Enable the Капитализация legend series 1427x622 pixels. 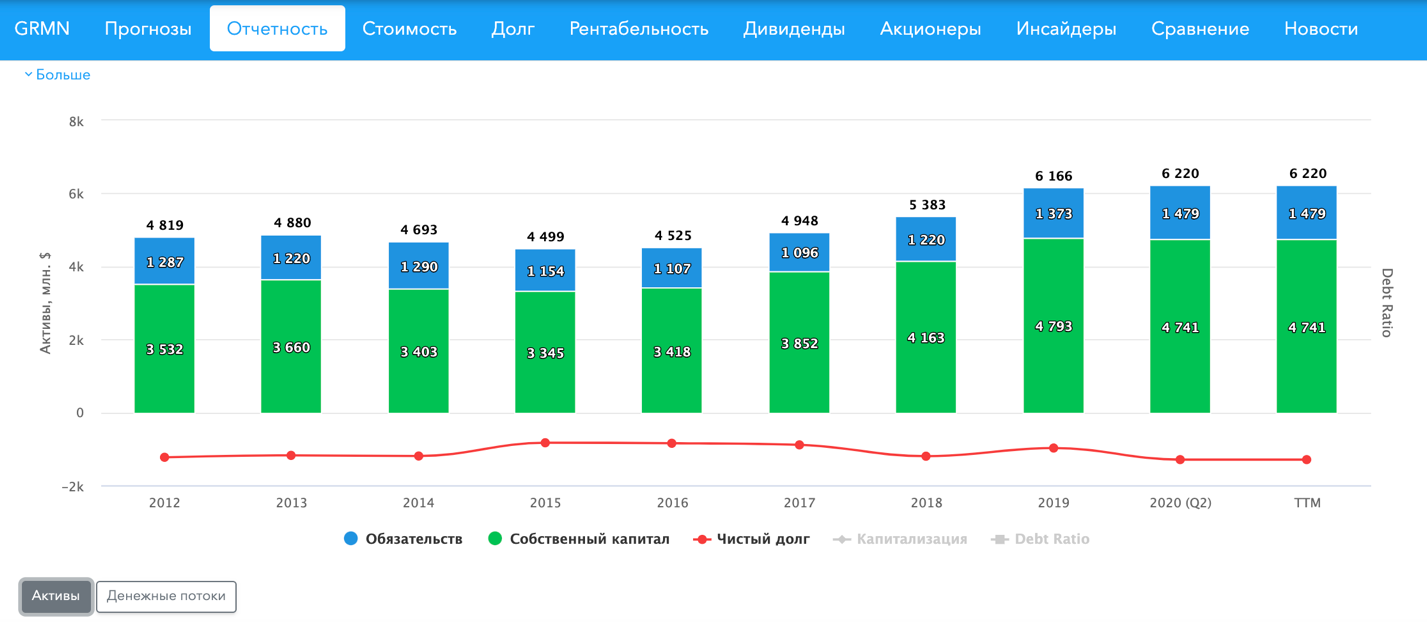coord(900,539)
